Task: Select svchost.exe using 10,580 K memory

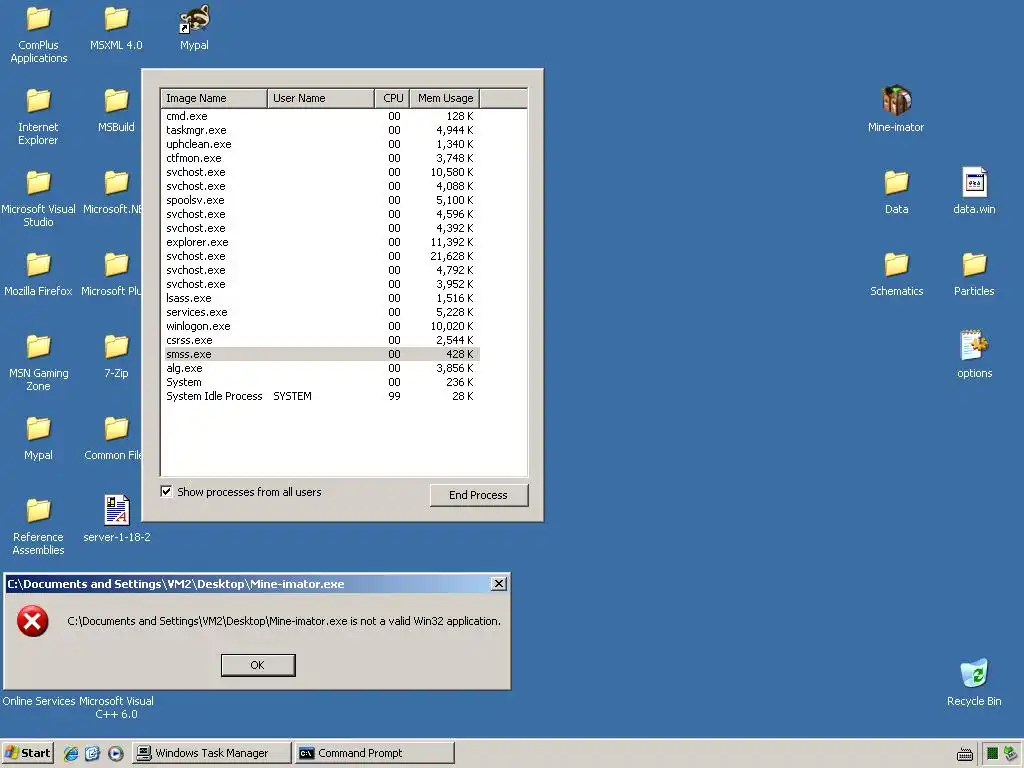Action: [x=321, y=172]
